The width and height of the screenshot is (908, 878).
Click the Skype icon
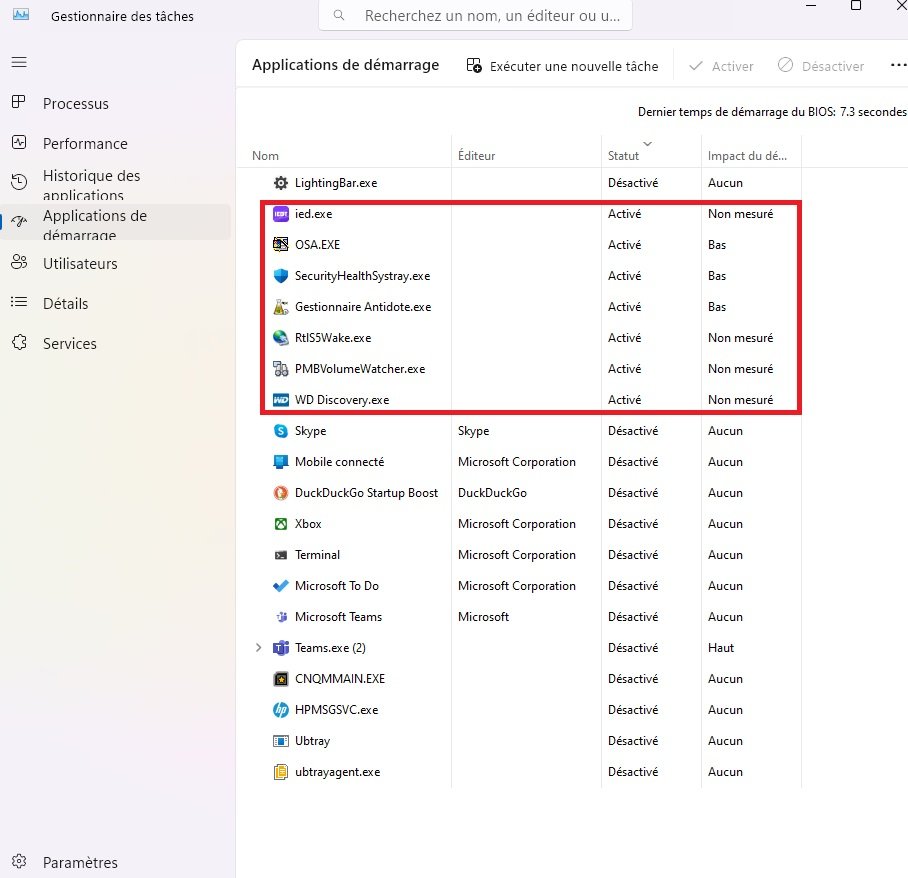(x=281, y=431)
